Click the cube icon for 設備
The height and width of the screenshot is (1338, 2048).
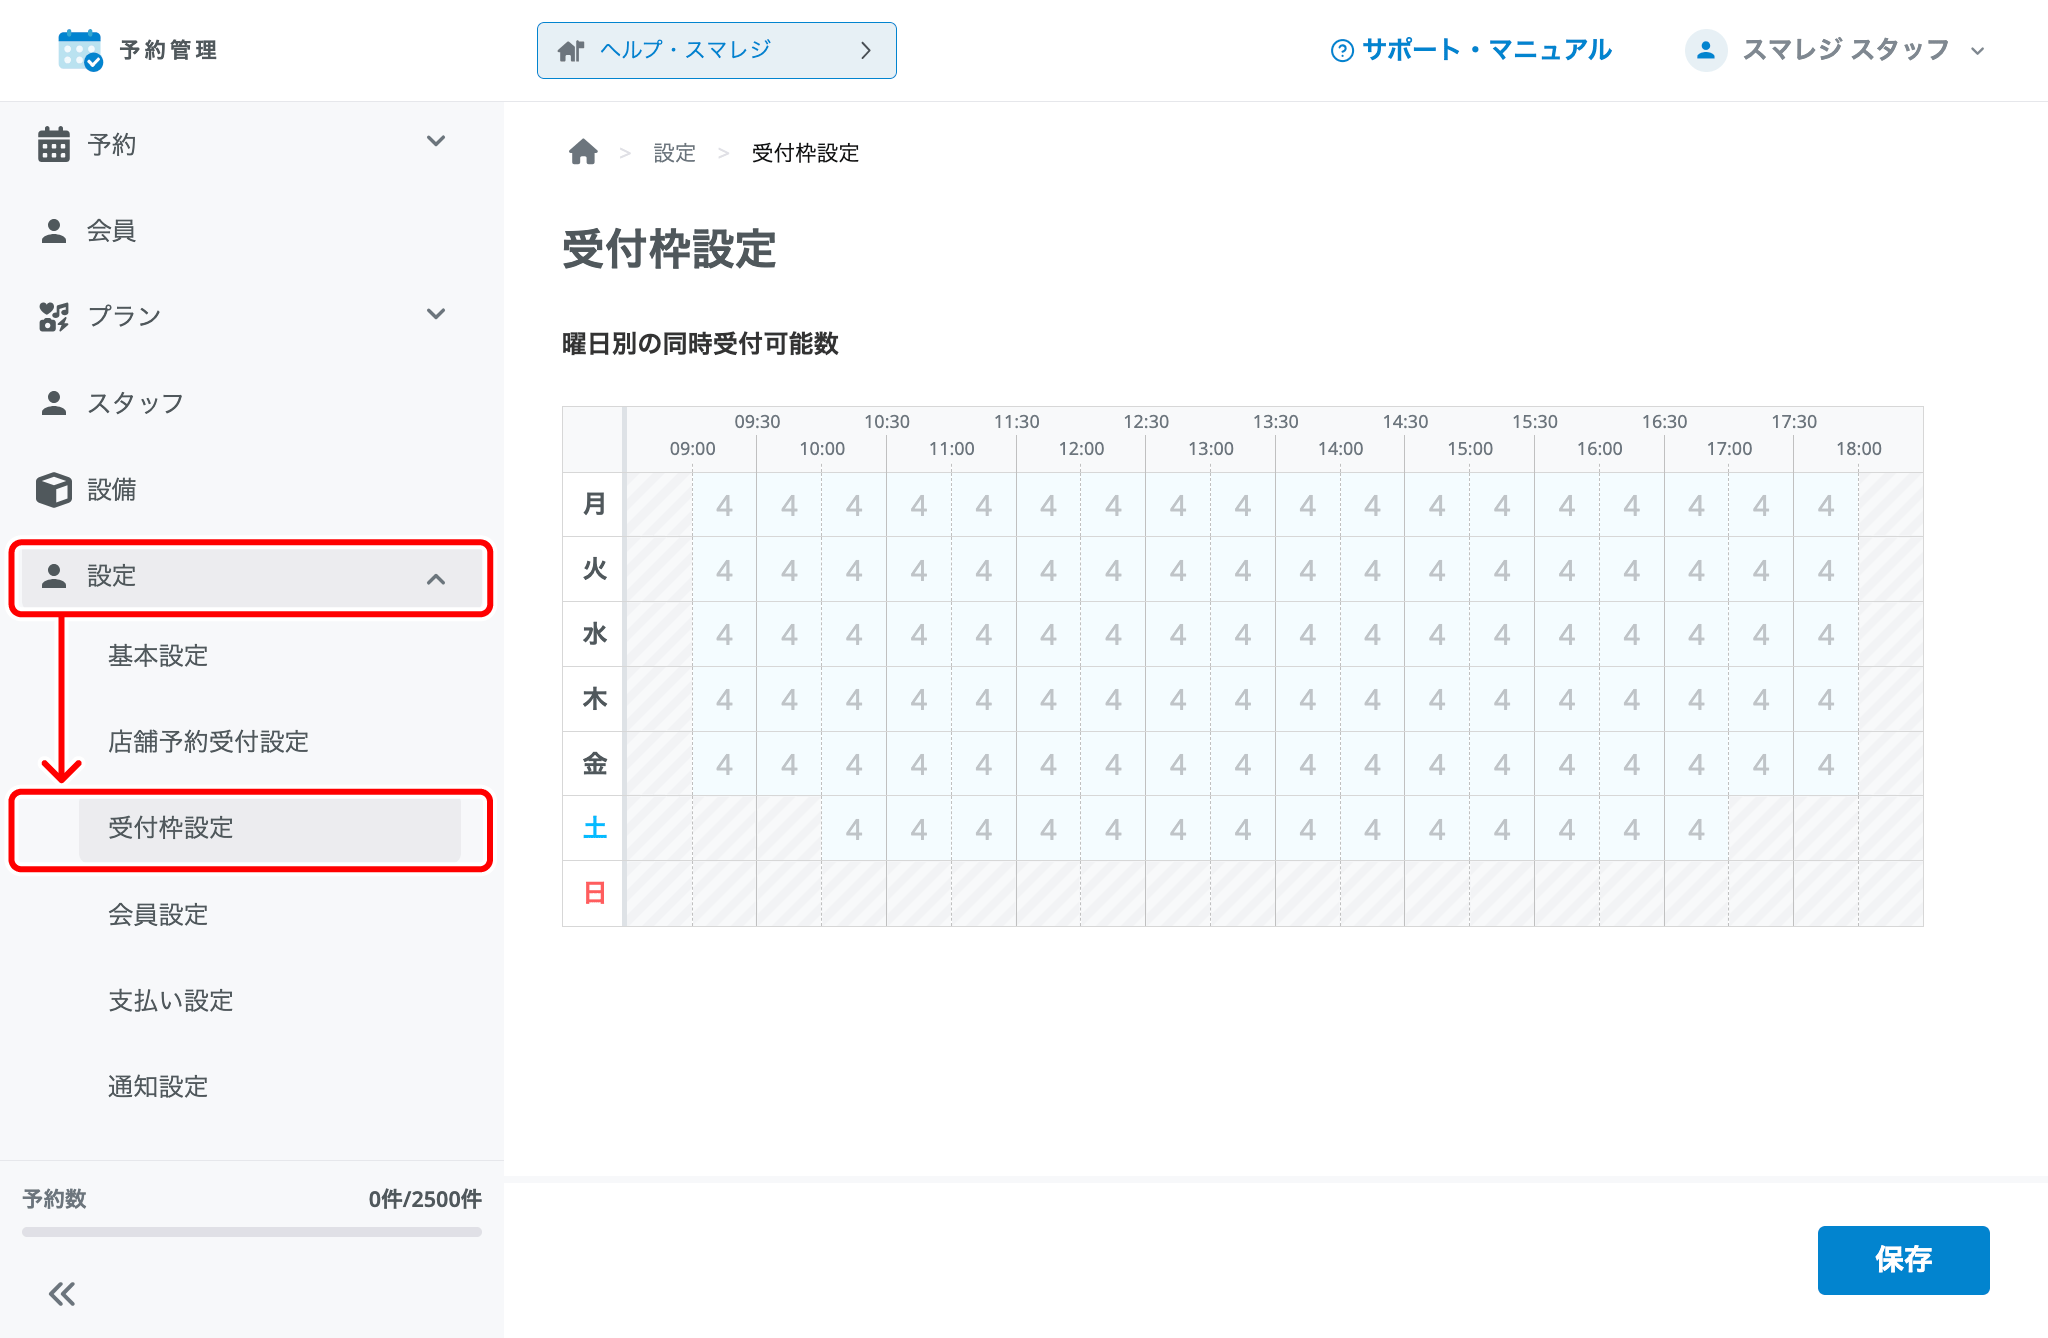[54, 490]
